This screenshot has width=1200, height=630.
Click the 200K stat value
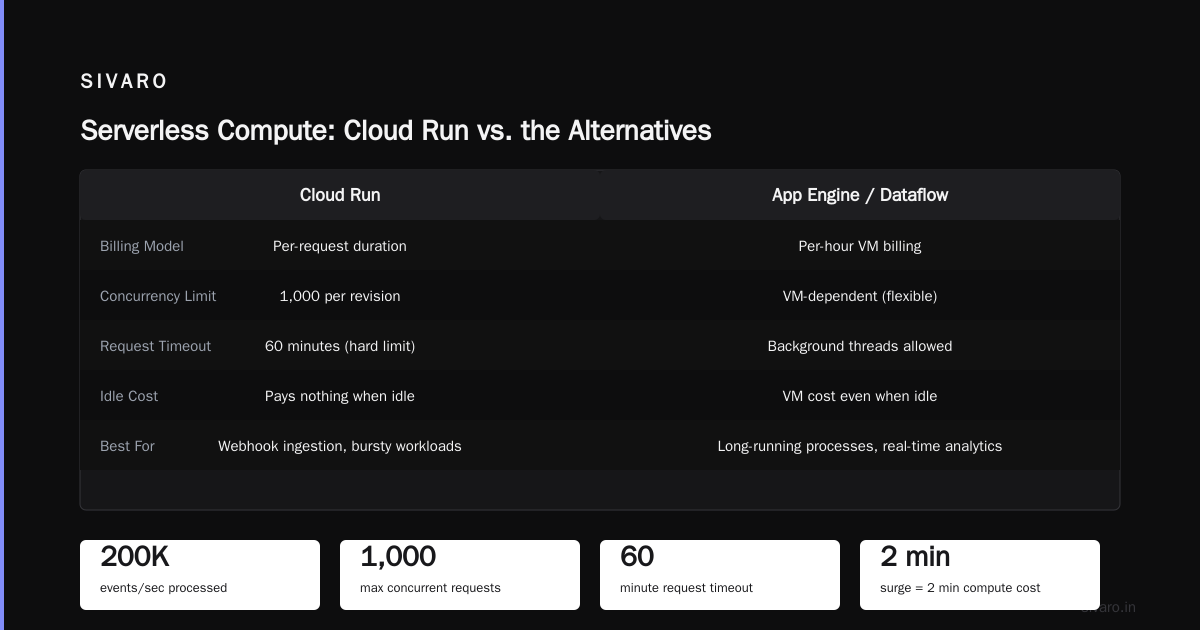tap(135, 557)
